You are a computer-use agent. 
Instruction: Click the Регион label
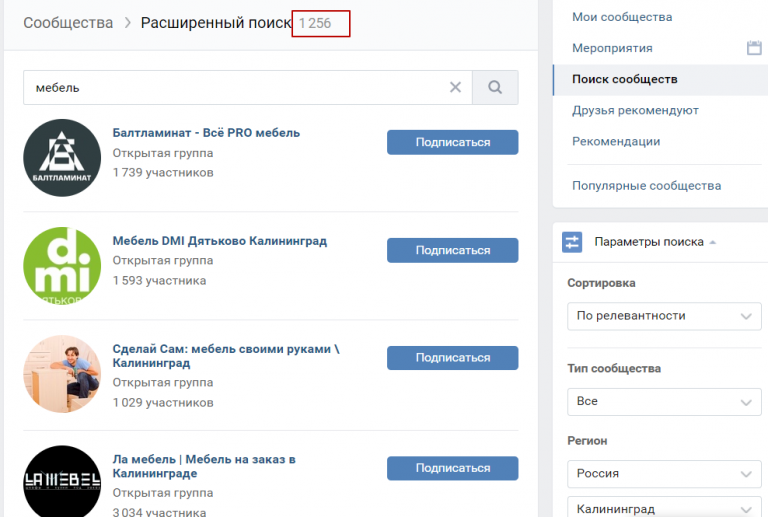coord(587,441)
